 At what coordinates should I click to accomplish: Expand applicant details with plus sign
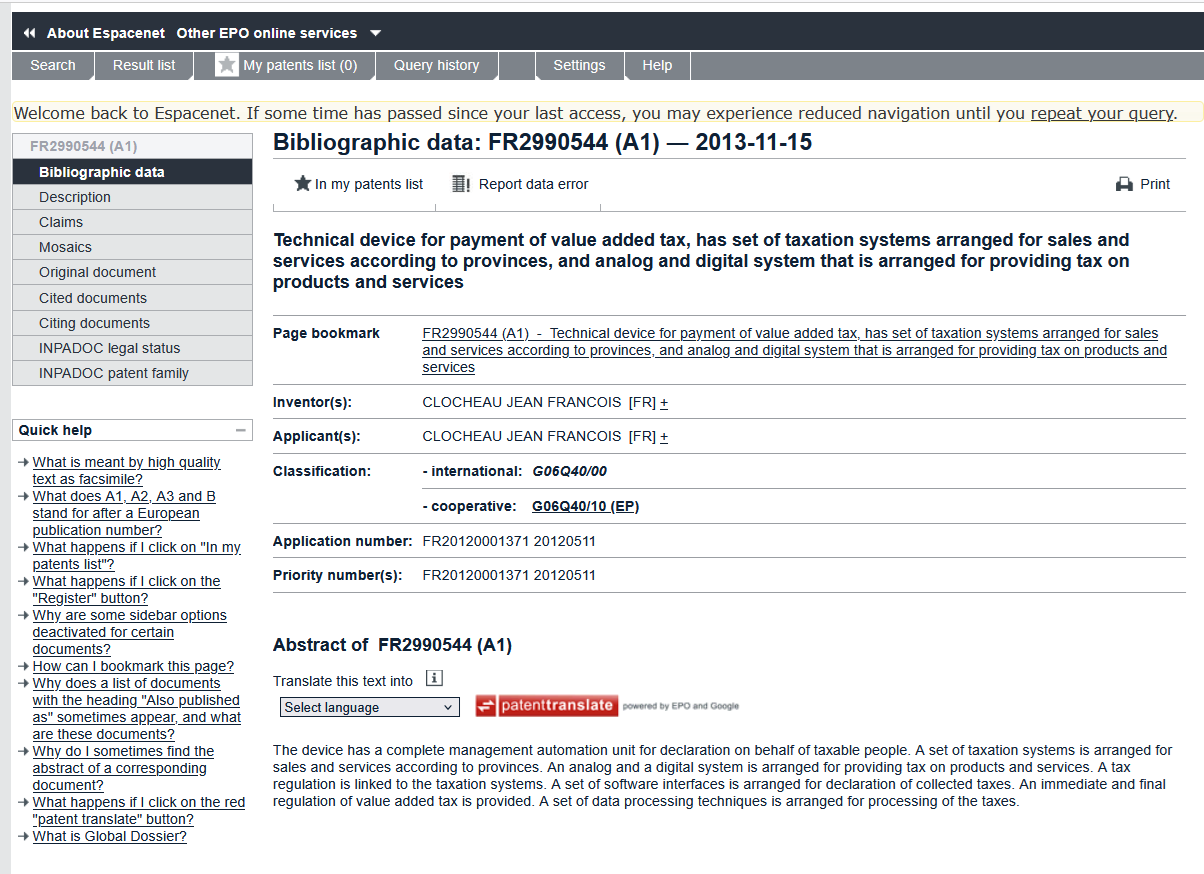point(664,436)
